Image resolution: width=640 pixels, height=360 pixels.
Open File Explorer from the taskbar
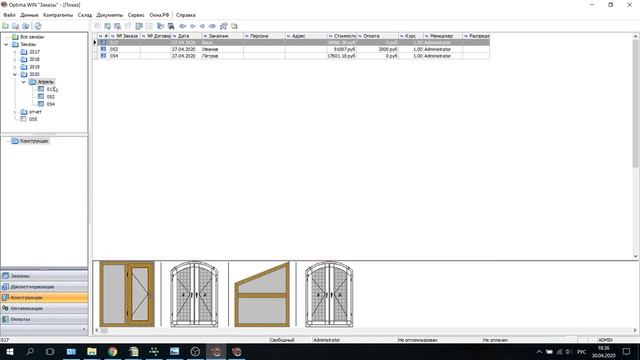point(92,351)
